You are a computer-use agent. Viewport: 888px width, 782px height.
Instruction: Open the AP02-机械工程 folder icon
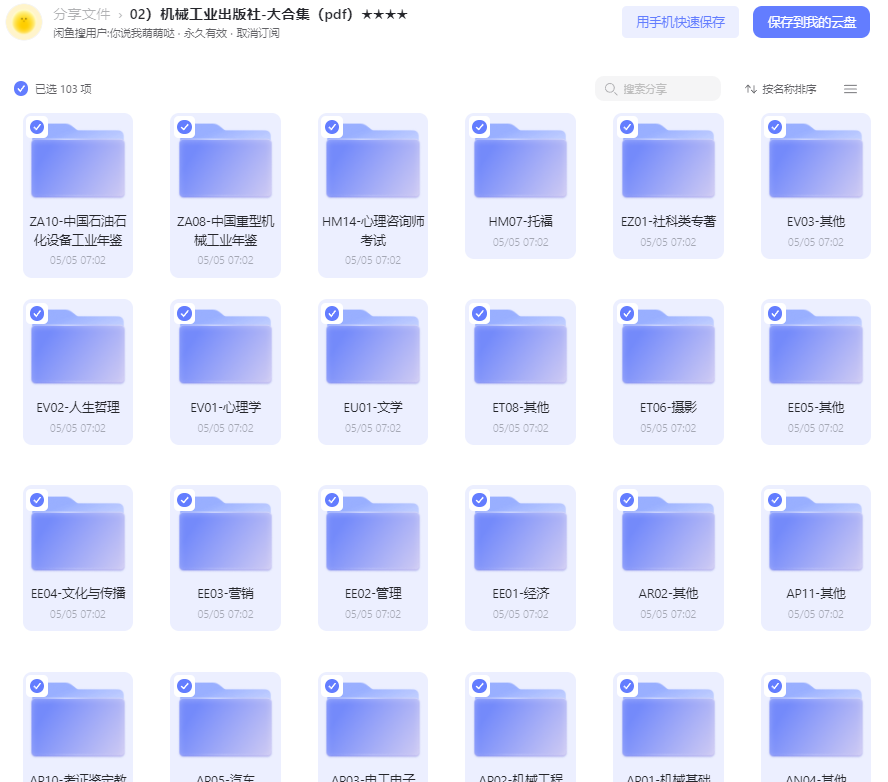click(x=520, y=720)
